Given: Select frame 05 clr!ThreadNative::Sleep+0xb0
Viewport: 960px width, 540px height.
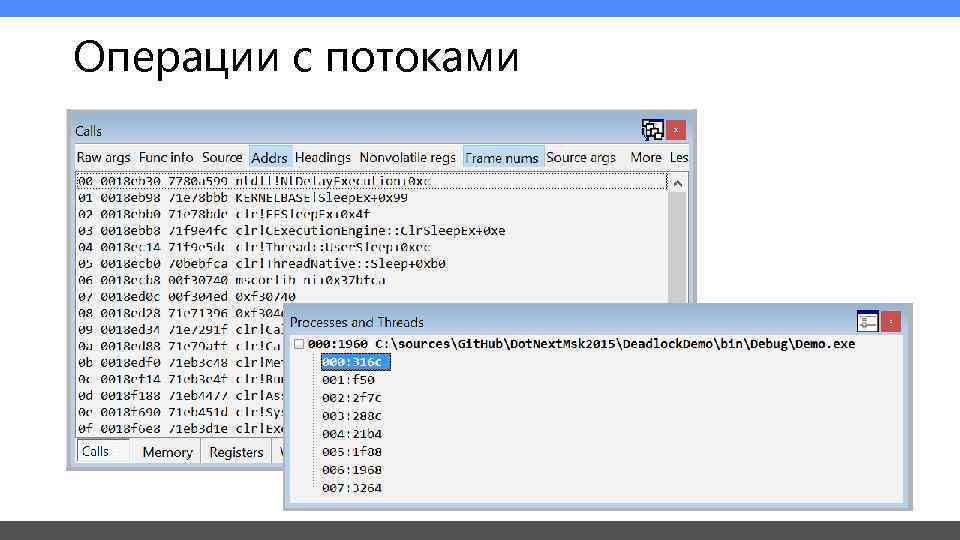Looking at the screenshot, I should [x=261, y=264].
